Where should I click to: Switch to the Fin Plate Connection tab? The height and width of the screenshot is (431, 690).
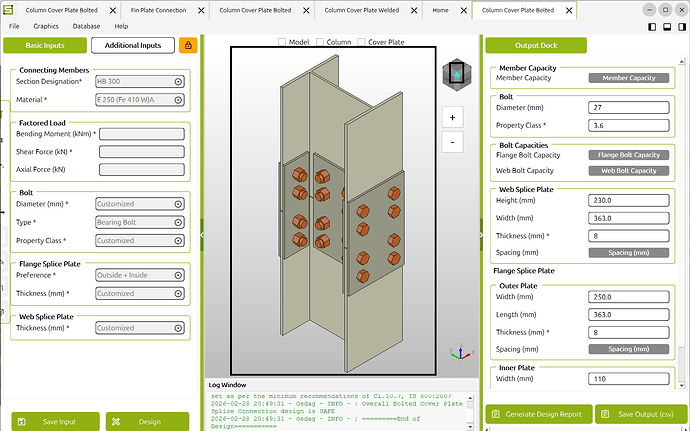158,9
